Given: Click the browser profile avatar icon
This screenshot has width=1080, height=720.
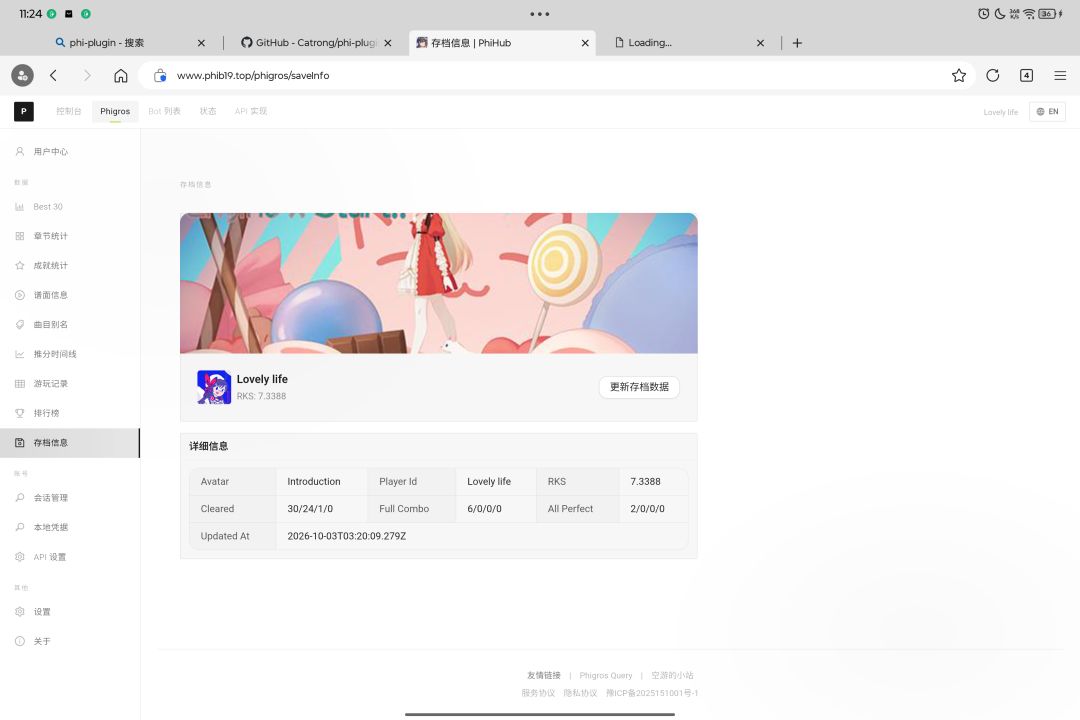Looking at the screenshot, I should click(x=22, y=76).
